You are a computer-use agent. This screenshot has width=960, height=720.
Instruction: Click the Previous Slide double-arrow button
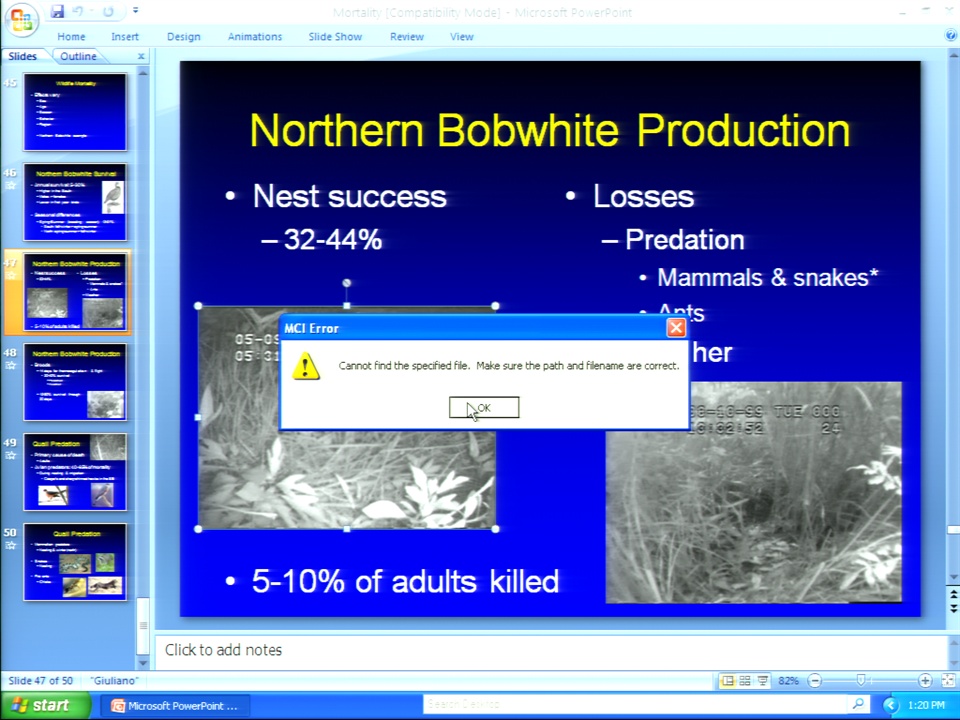(953, 594)
